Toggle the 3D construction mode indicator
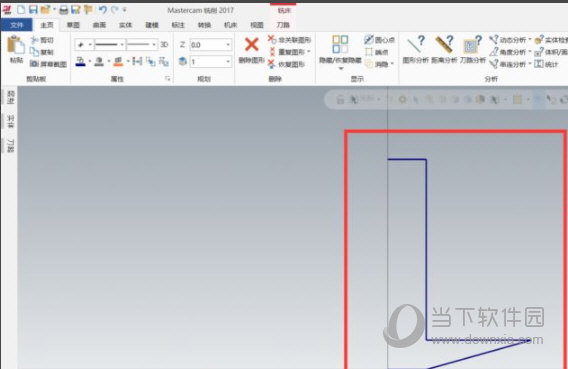Screen dimensions: 568x369 [x=164, y=45]
